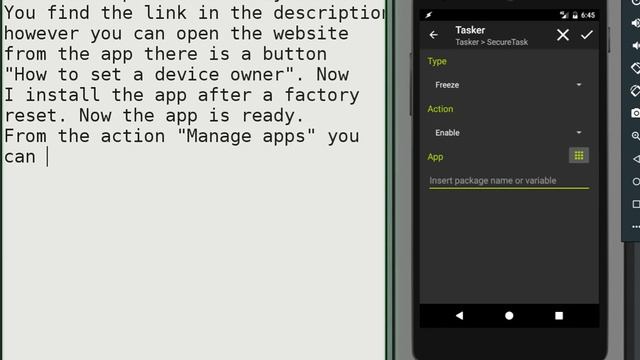Open the emulator more options dots
This screenshot has height=360, width=640.
point(636,227)
